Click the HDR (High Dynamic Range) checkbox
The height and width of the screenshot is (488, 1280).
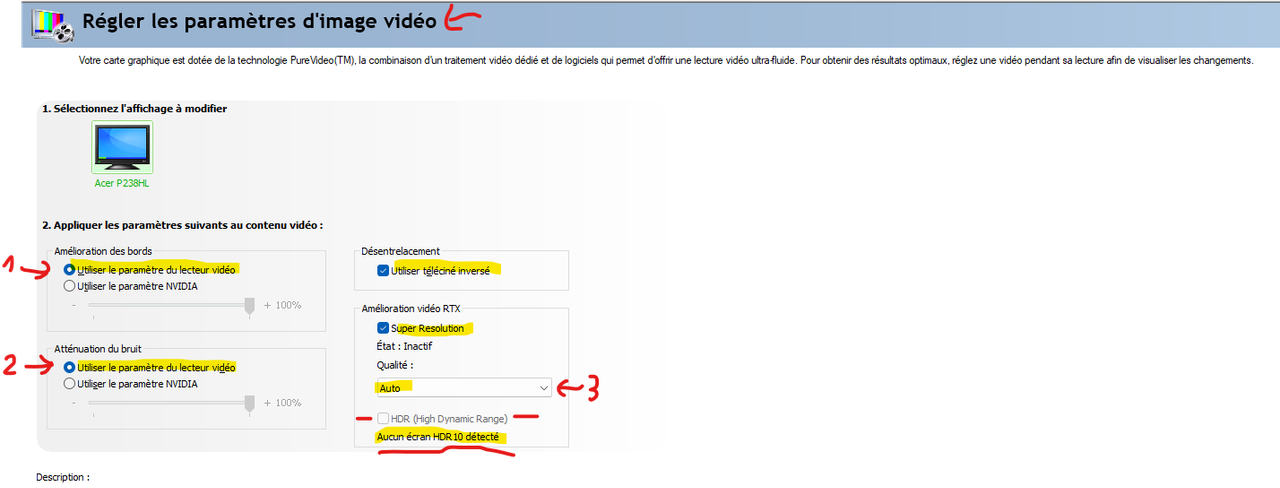click(383, 418)
